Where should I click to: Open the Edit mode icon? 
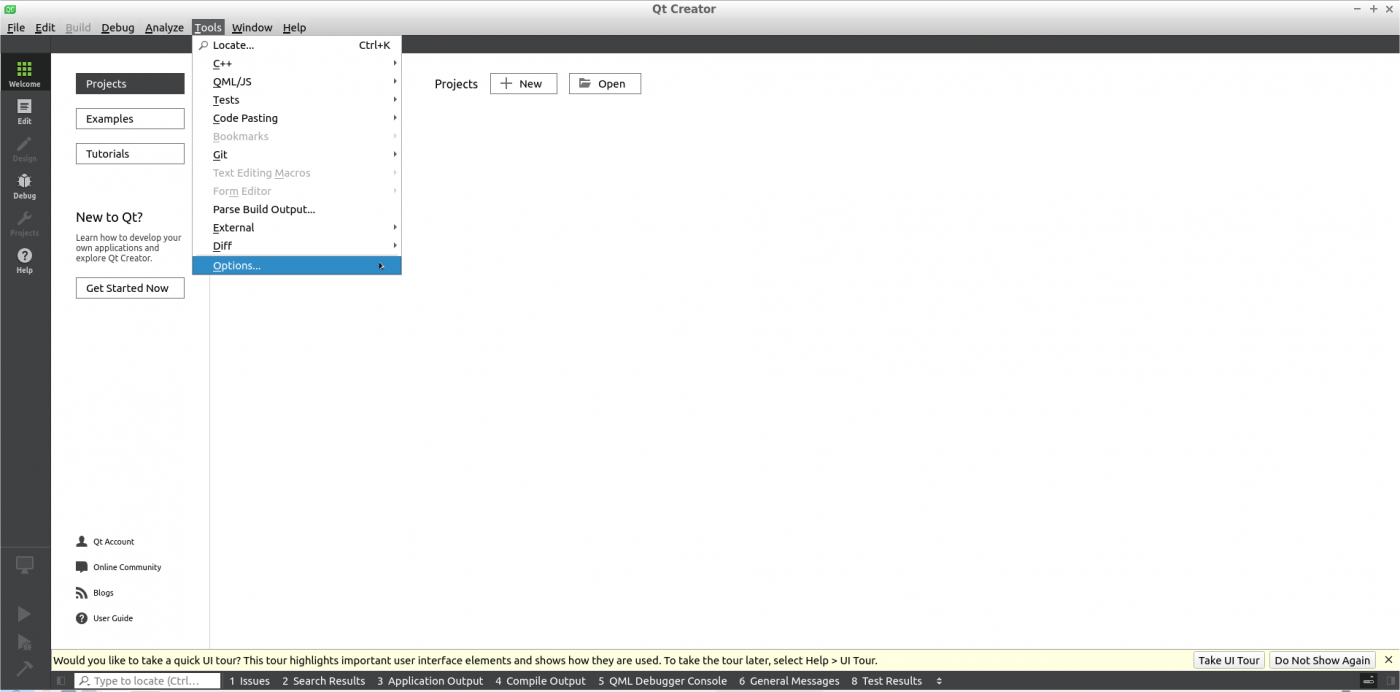(x=25, y=111)
